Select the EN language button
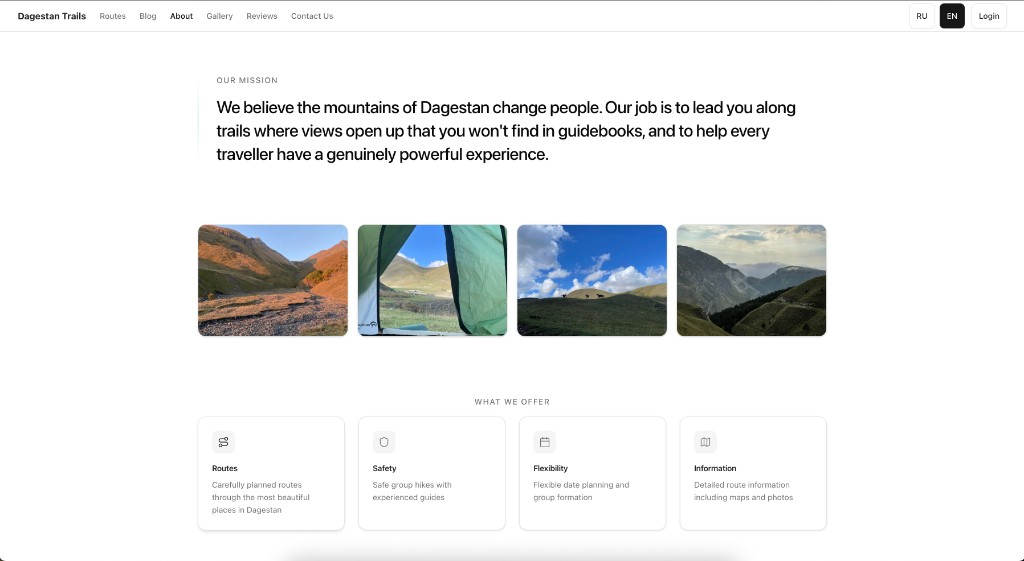The image size is (1024, 561). [952, 16]
